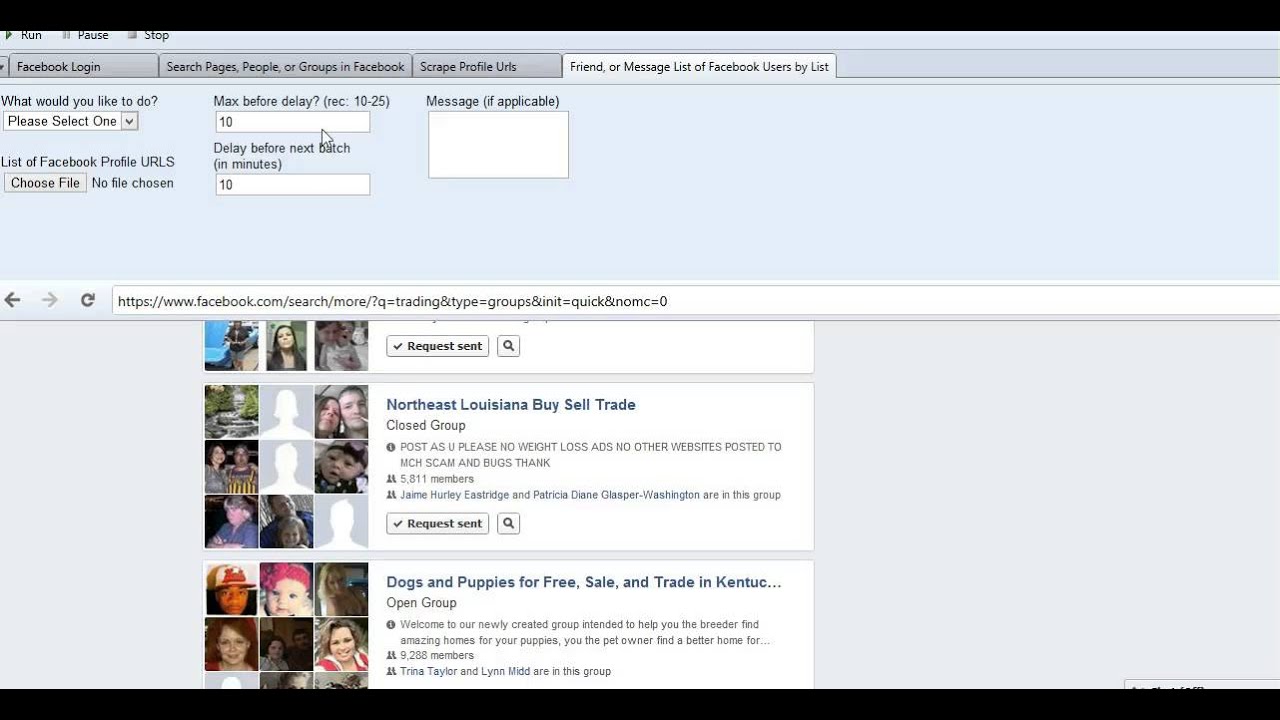
Task: Click red cap member photo in Dogs group
Action: (231, 589)
